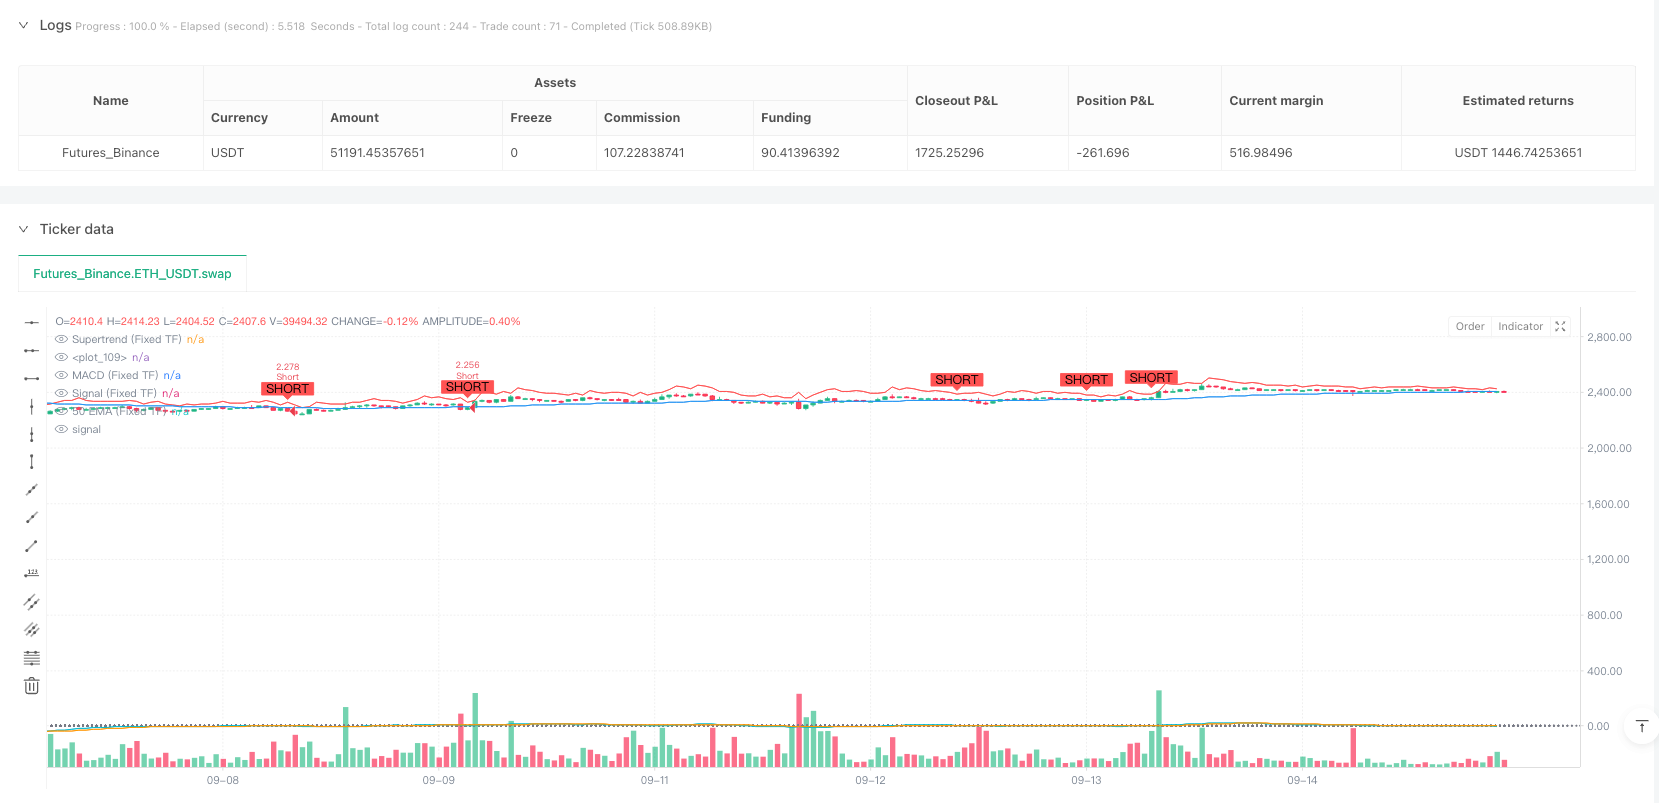Click the first SHORT marker labeled 2.278
Viewport: 1659px width, 803px height.
(x=288, y=389)
